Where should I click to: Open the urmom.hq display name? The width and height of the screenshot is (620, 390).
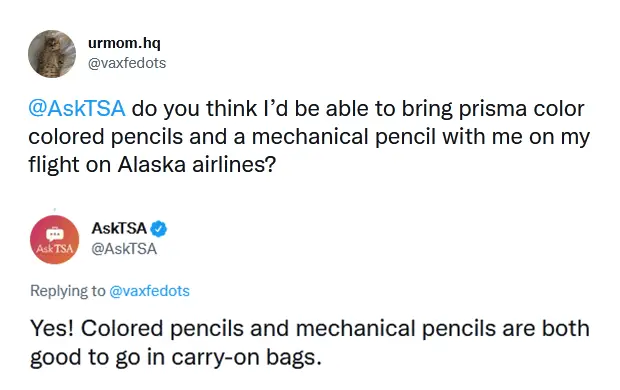[x=124, y=43]
